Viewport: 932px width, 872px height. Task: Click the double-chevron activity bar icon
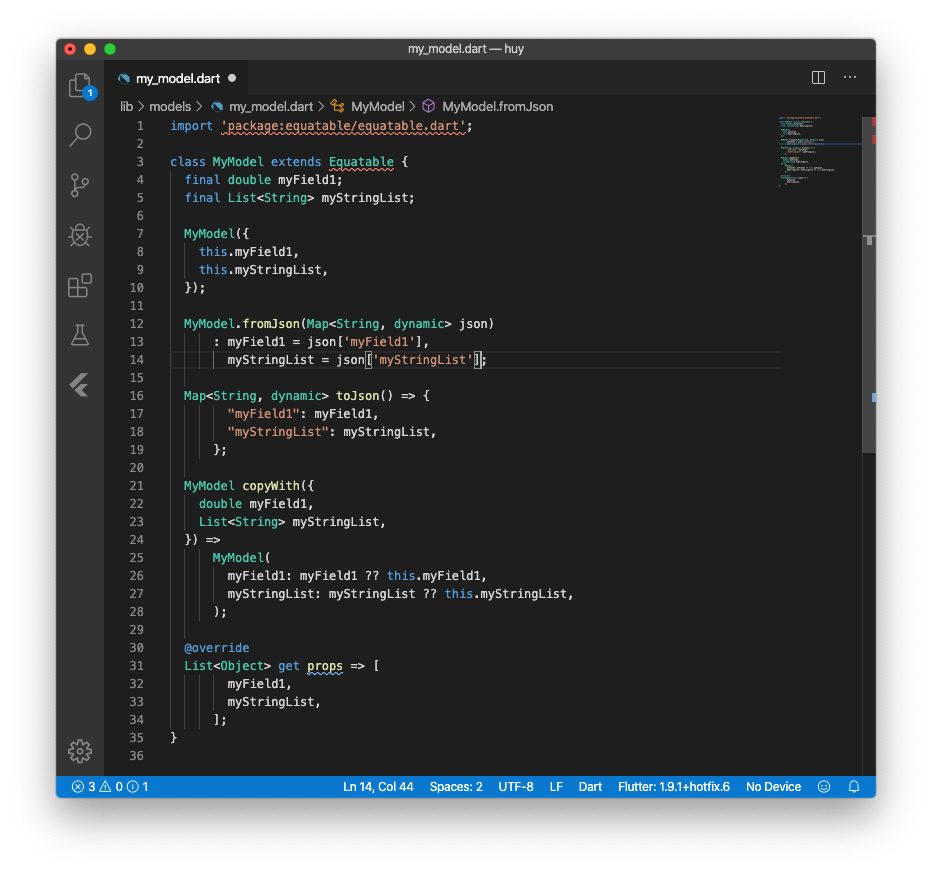[x=80, y=385]
